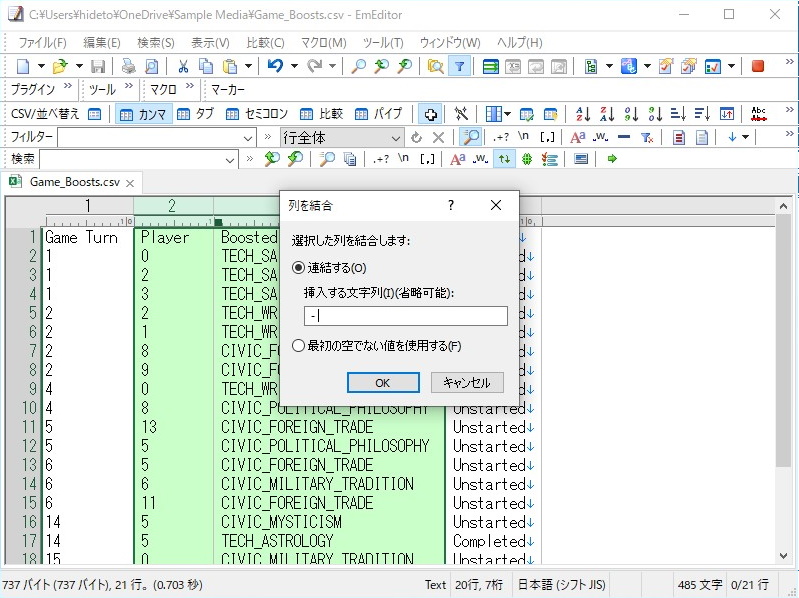This screenshot has height=598, width=799.
Task: Open the マクロ(M) menu
Action: [x=324, y=43]
